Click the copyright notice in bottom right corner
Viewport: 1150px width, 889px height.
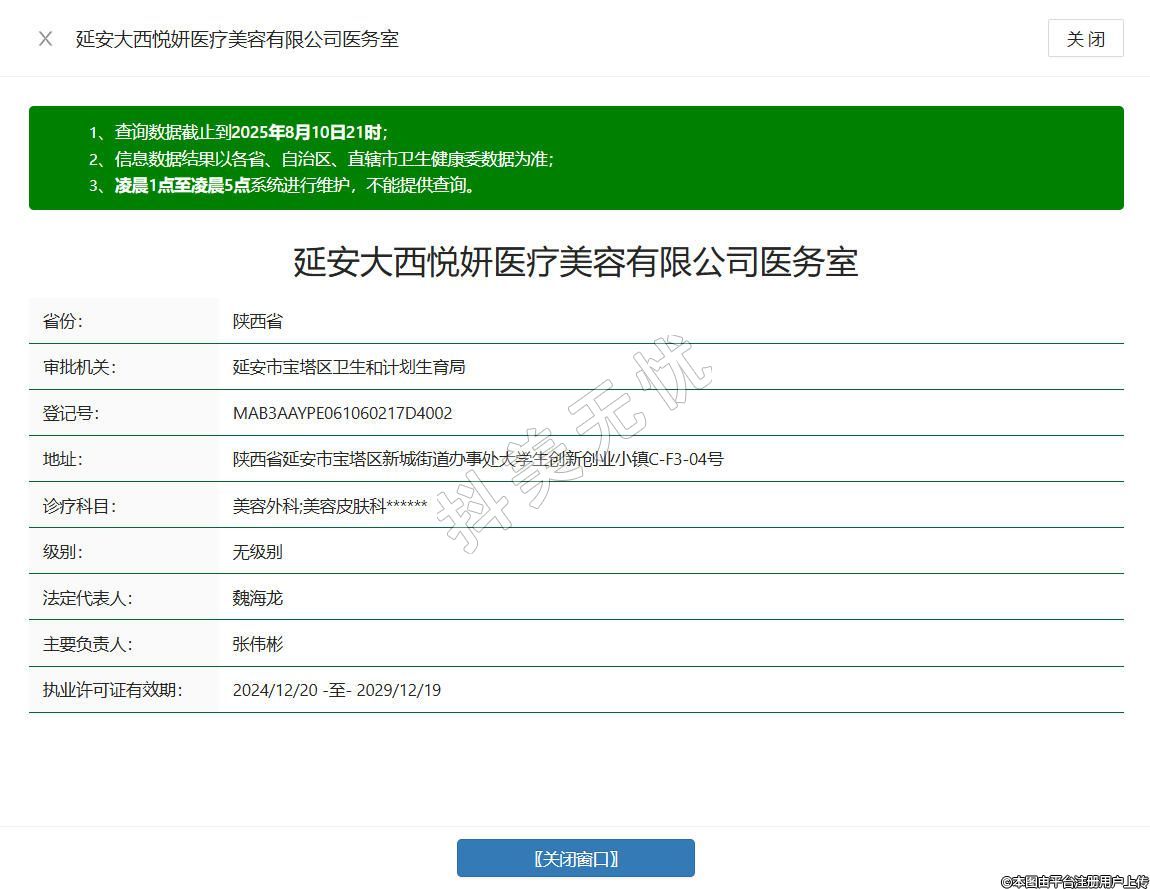(1074, 881)
